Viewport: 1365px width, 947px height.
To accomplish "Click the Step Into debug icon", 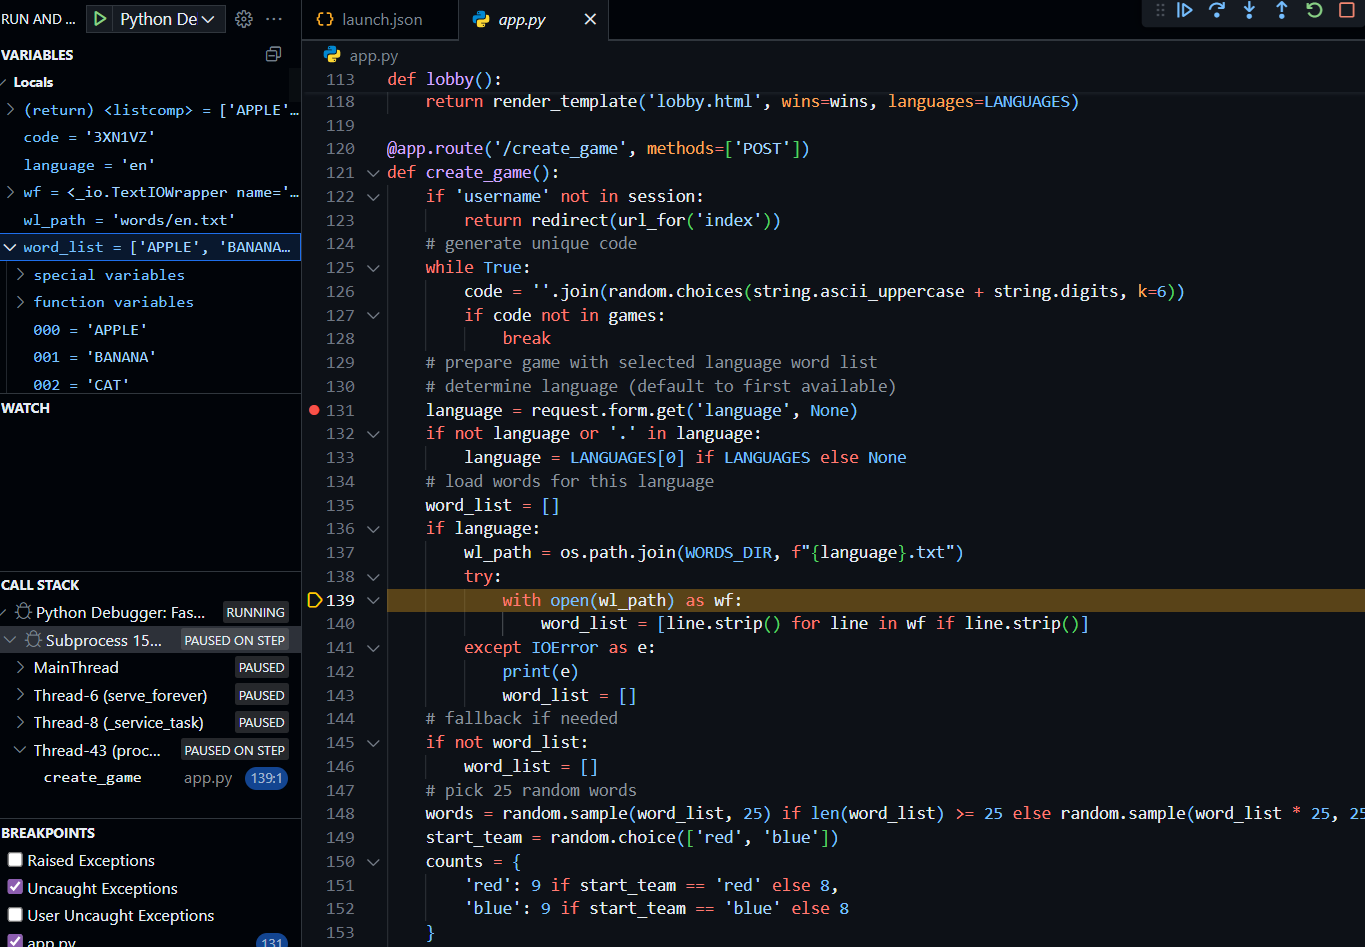I will 1249,10.
